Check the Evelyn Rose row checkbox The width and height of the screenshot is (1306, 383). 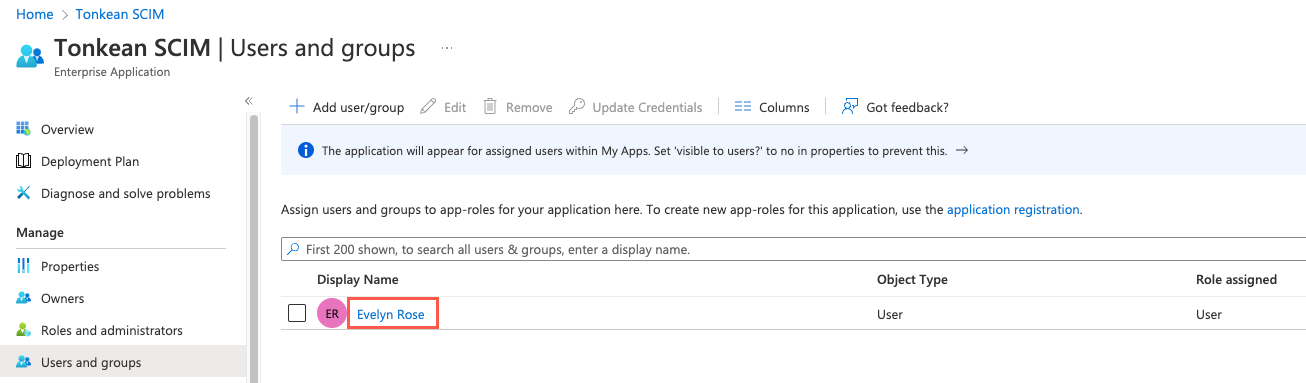[x=297, y=313]
